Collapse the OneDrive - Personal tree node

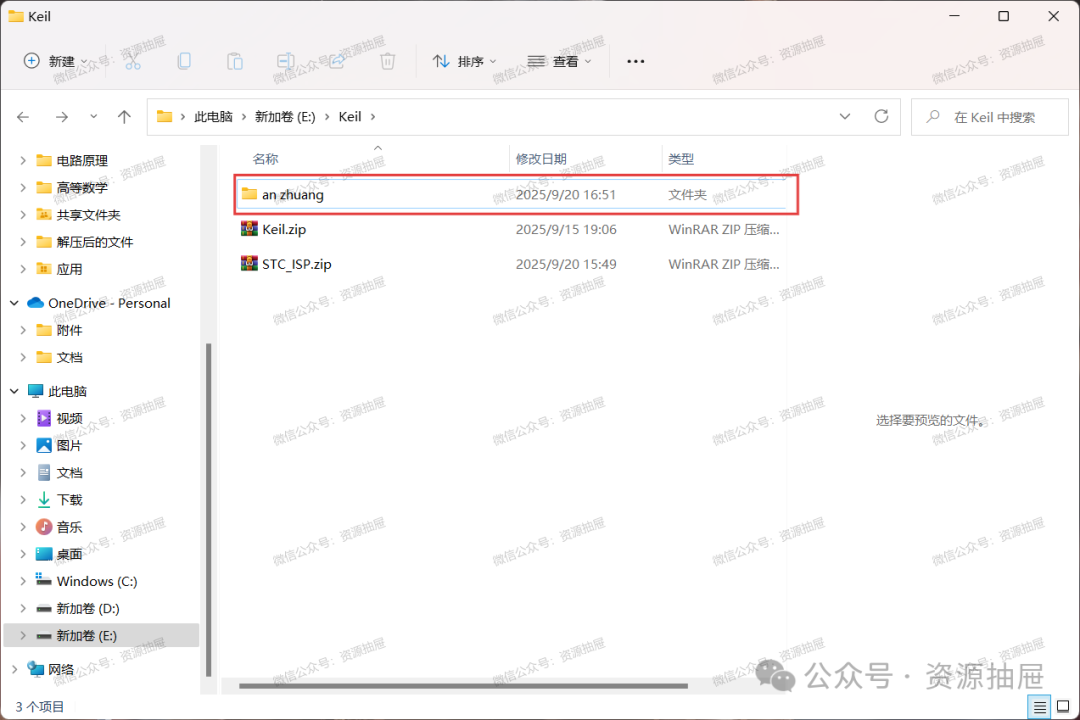(x=14, y=303)
